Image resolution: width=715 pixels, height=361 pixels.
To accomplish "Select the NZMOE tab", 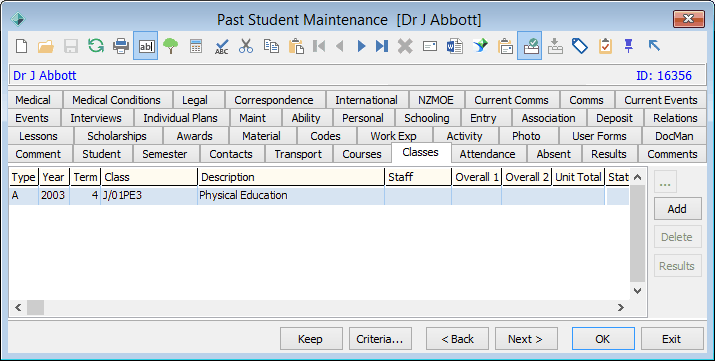I will [x=436, y=100].
